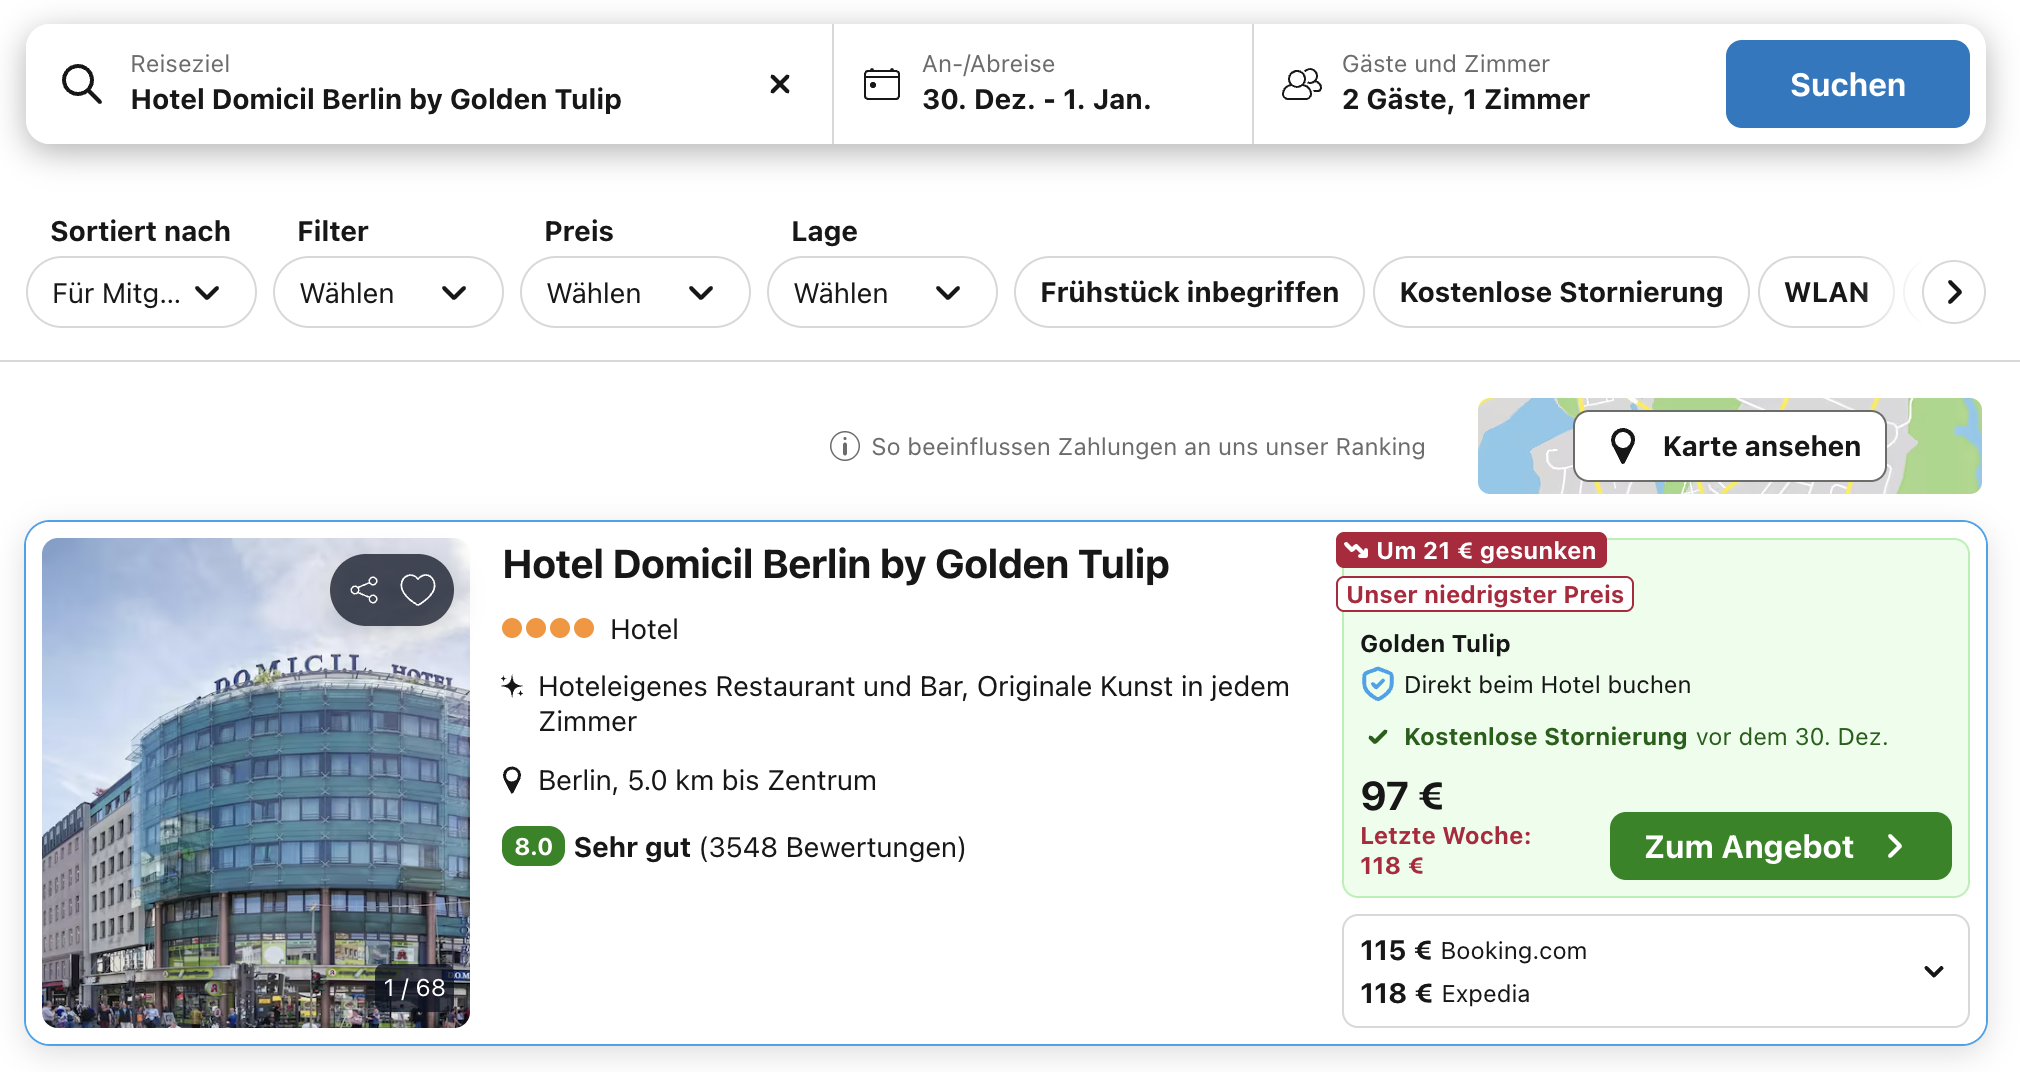Click the search magnifier icon

82,84
